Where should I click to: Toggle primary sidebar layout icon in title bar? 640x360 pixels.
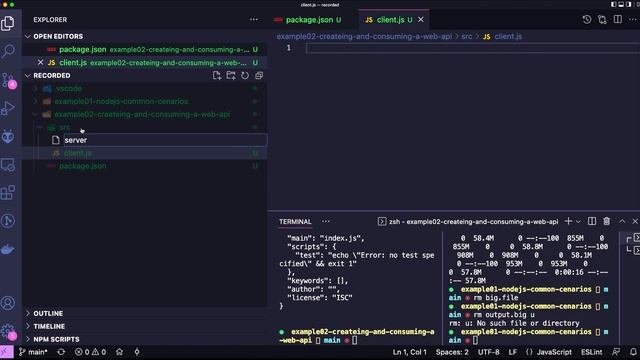613,4
